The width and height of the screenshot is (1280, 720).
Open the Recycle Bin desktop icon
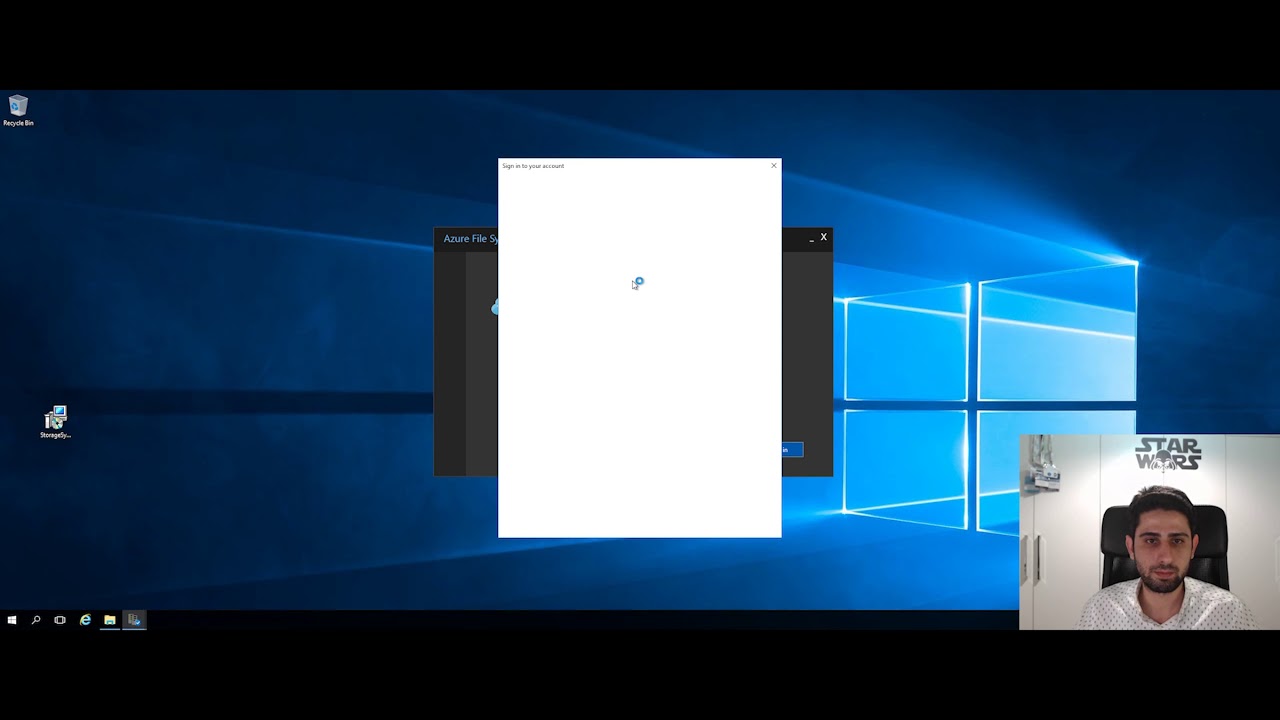18,110
